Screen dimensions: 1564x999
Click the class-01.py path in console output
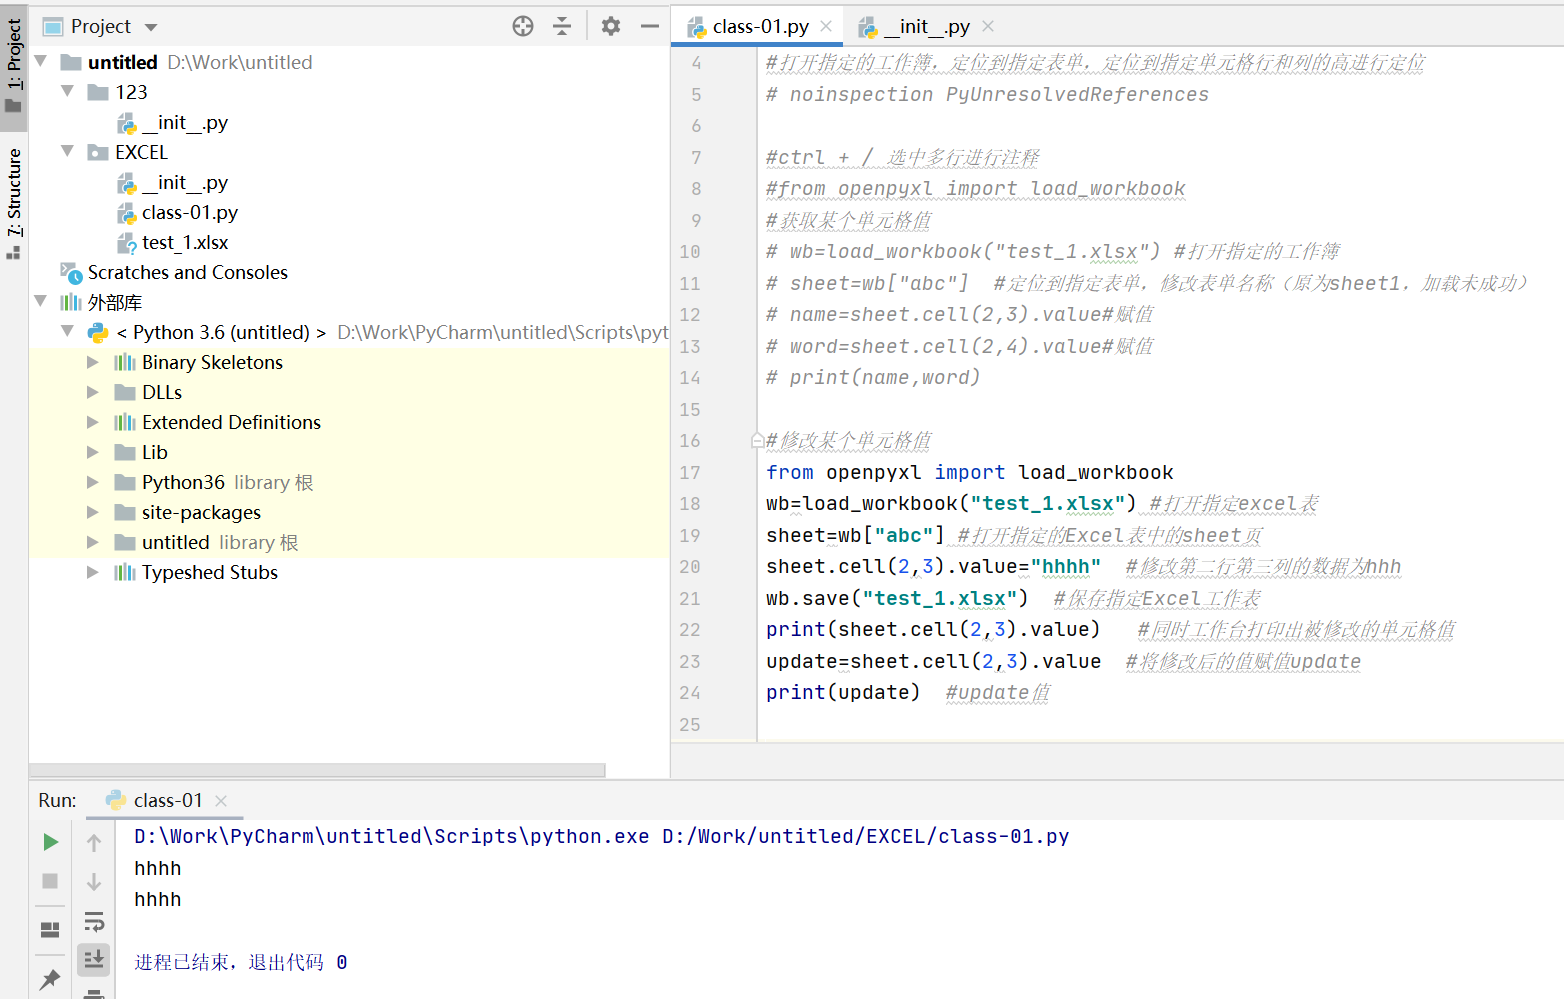pyautogui.click(x=866, y=836)
